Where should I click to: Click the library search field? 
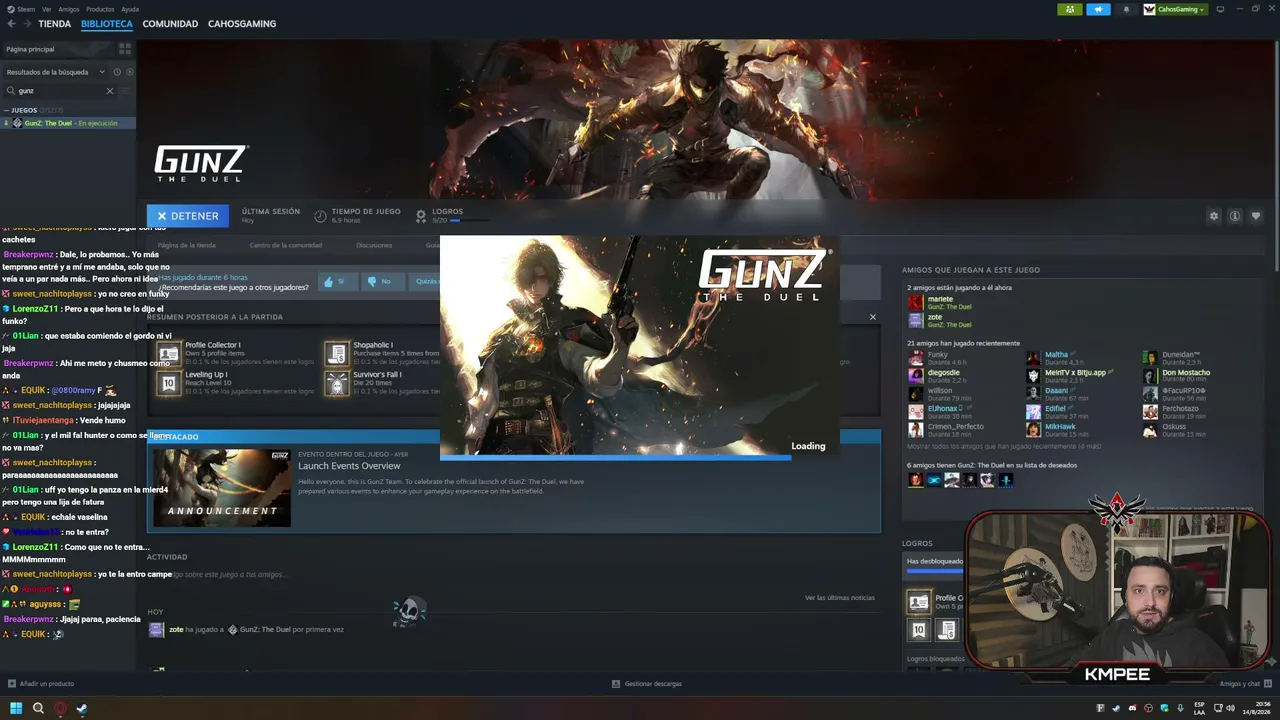(x=60, y=91)
